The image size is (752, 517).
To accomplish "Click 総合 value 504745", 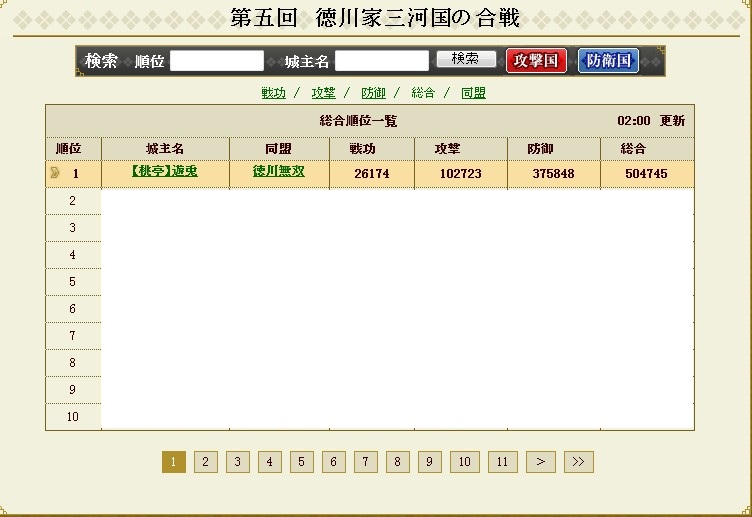I will click(646, 174).
